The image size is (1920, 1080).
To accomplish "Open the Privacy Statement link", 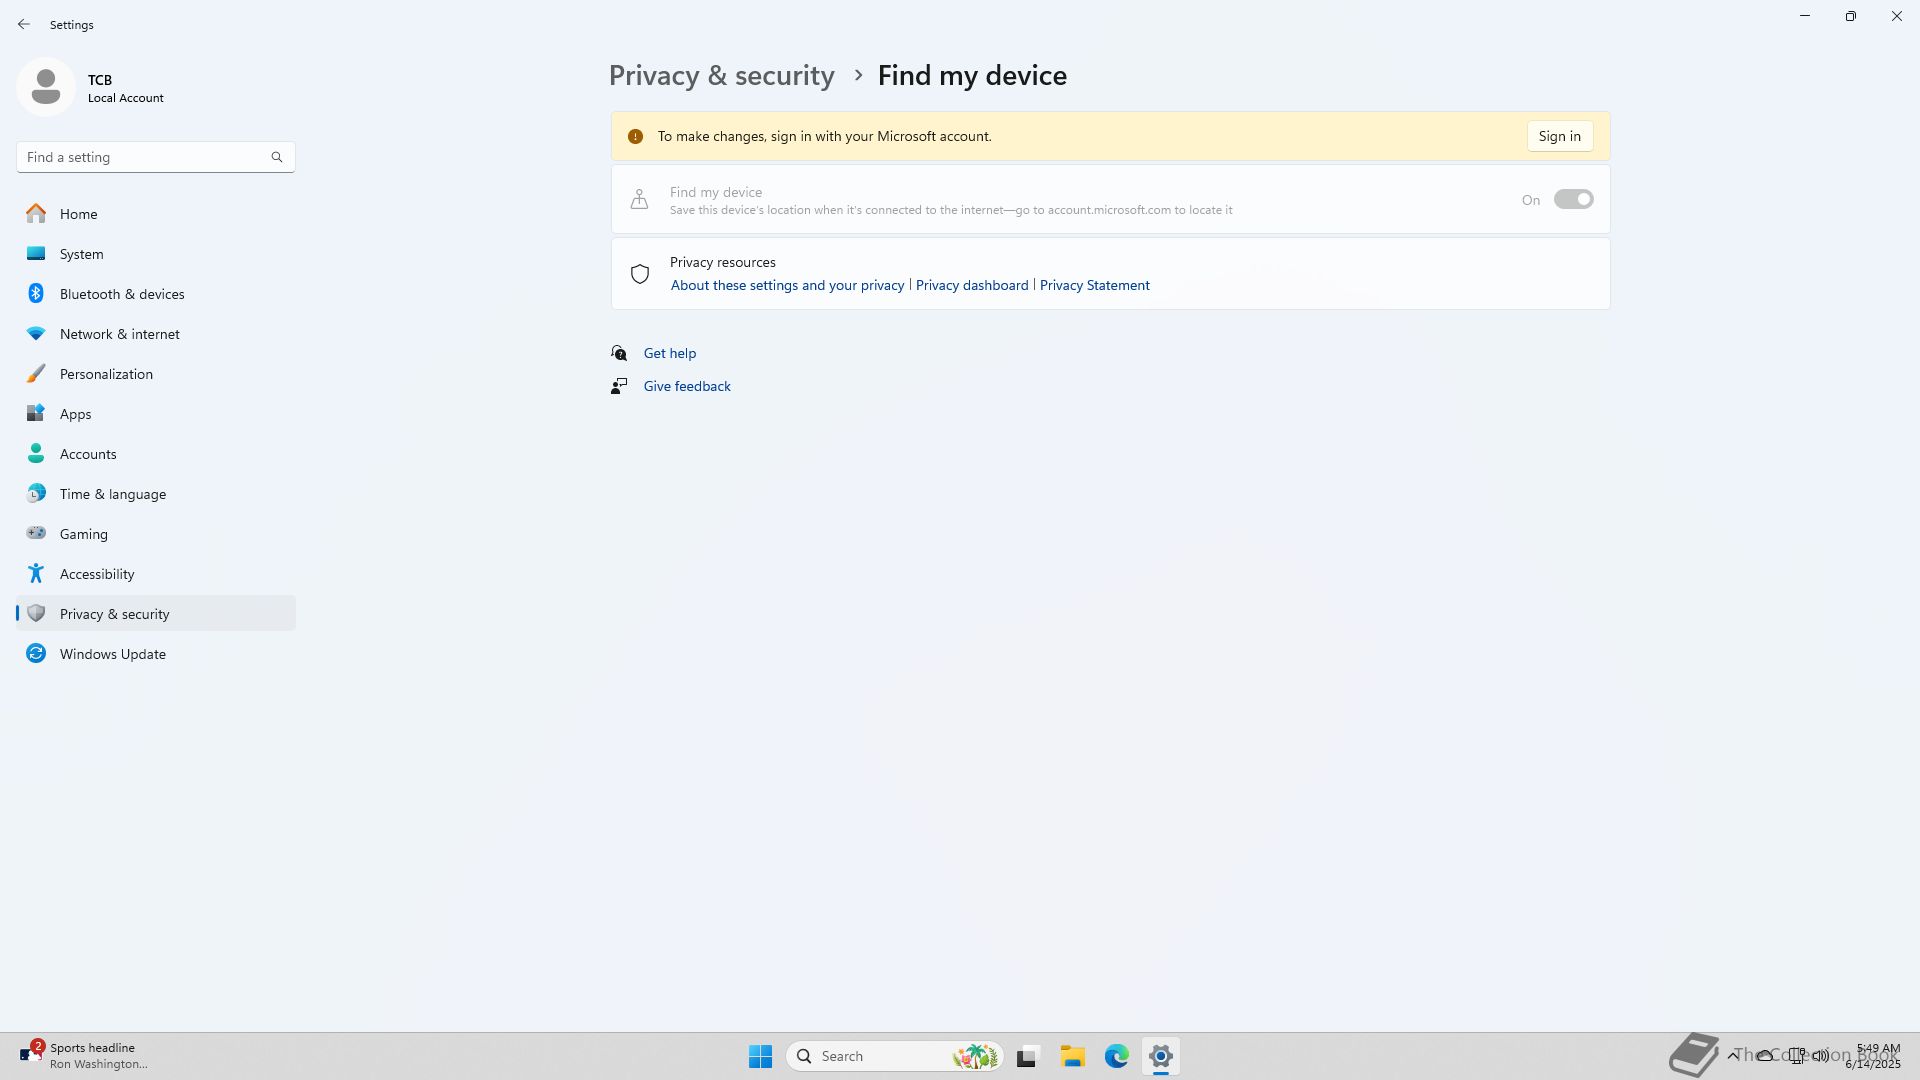I will tap(1094, 285).
